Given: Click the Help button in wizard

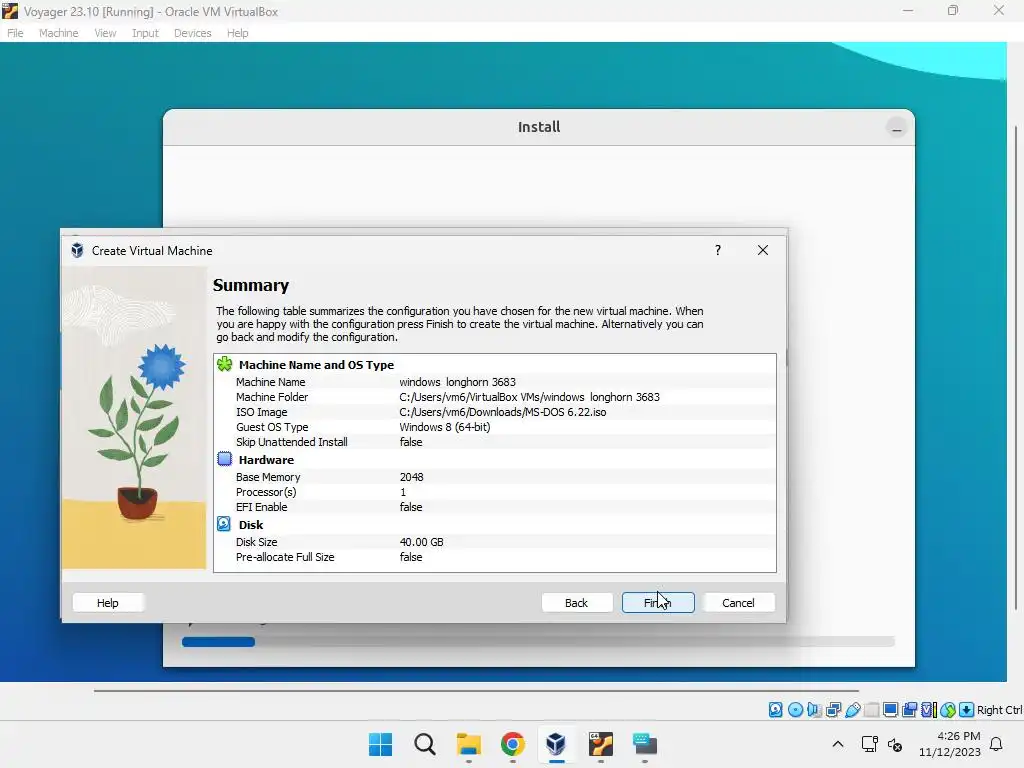Looking at the screenshot, I should point(108,603).
